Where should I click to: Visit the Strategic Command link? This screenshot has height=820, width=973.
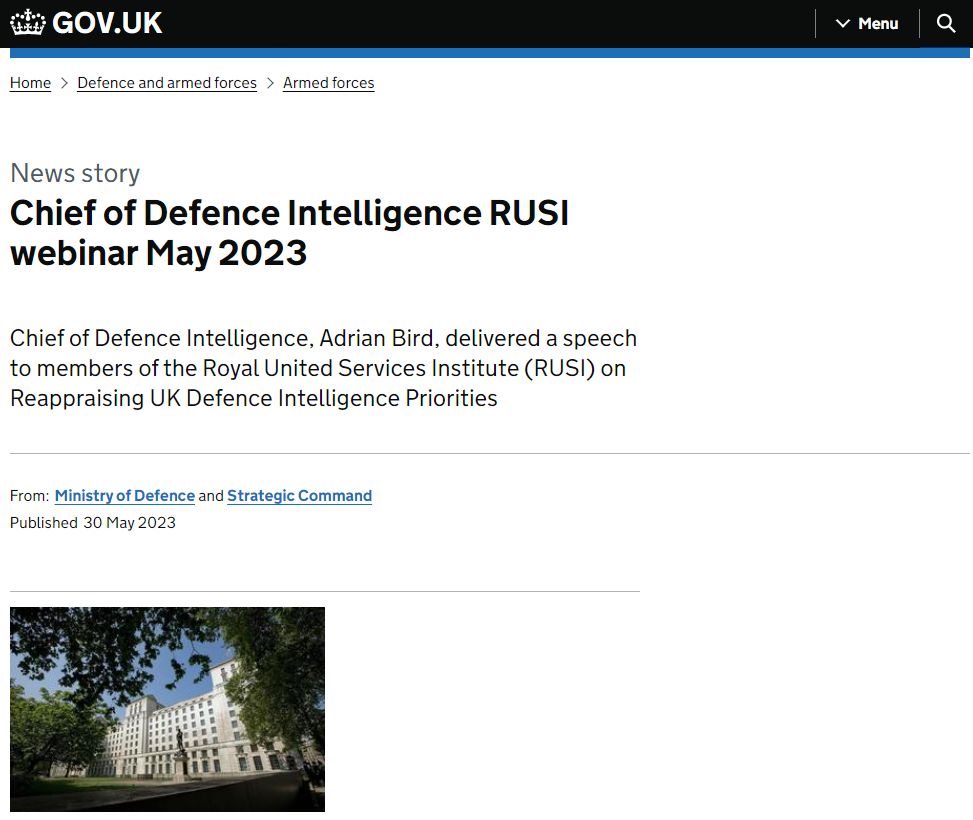(300, 496)
